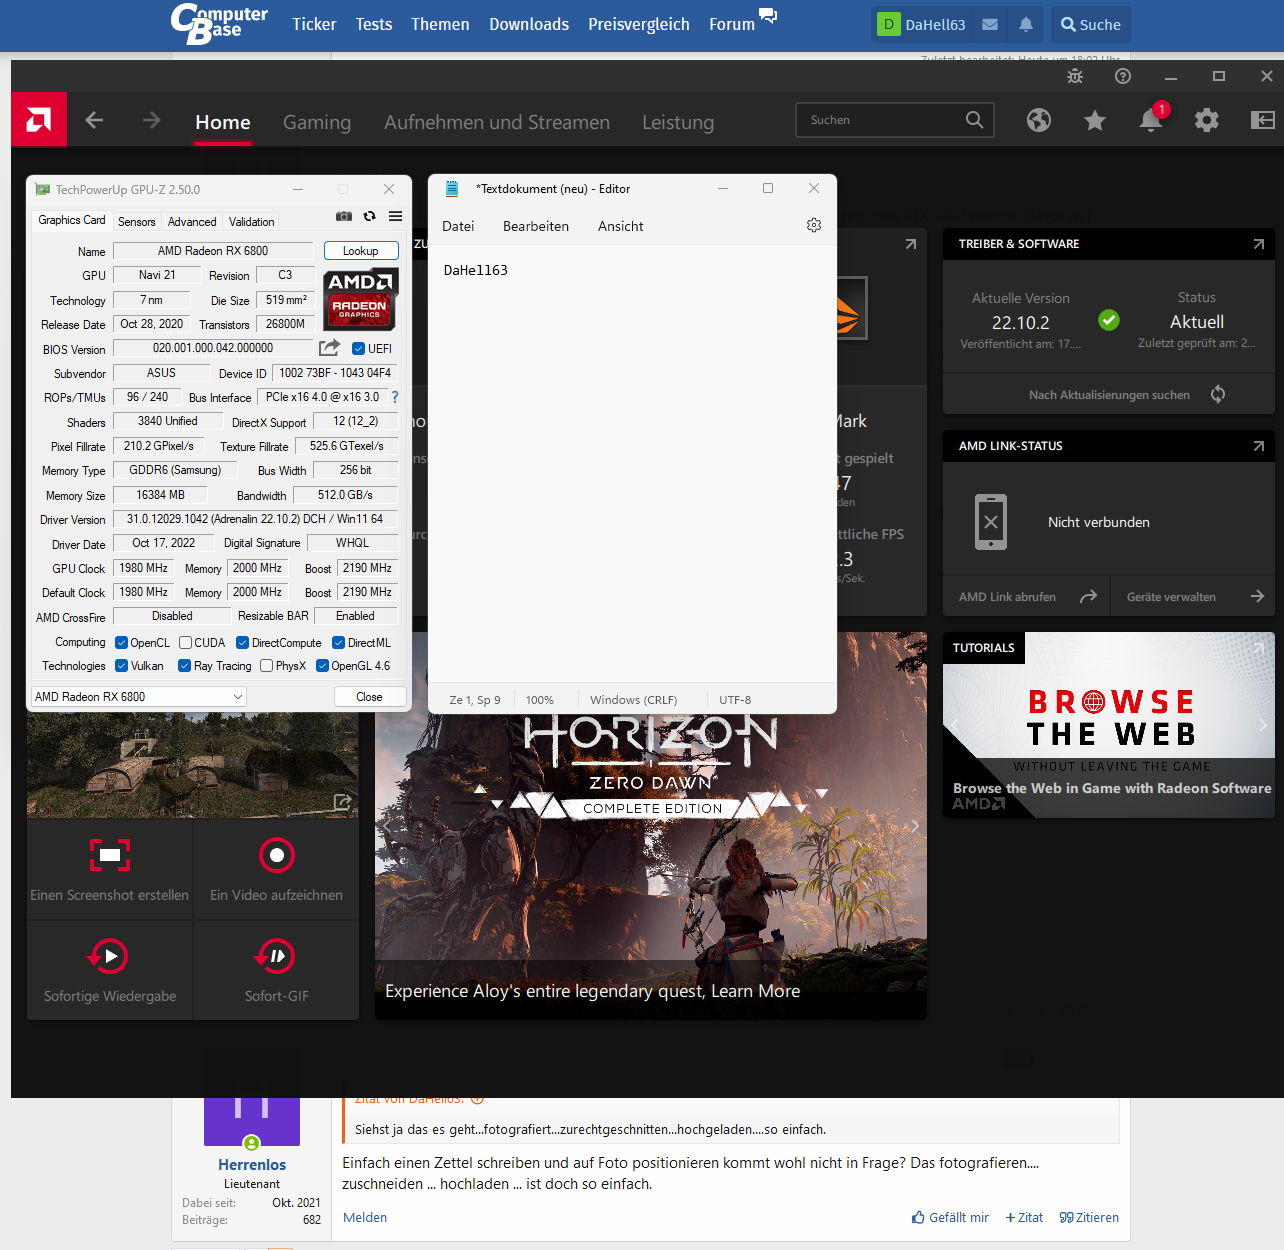Click the AMD logo icon in Radeon Software
This screenshot has width=1284, height=1250.
pyautogui.click(x=39, y=120)
